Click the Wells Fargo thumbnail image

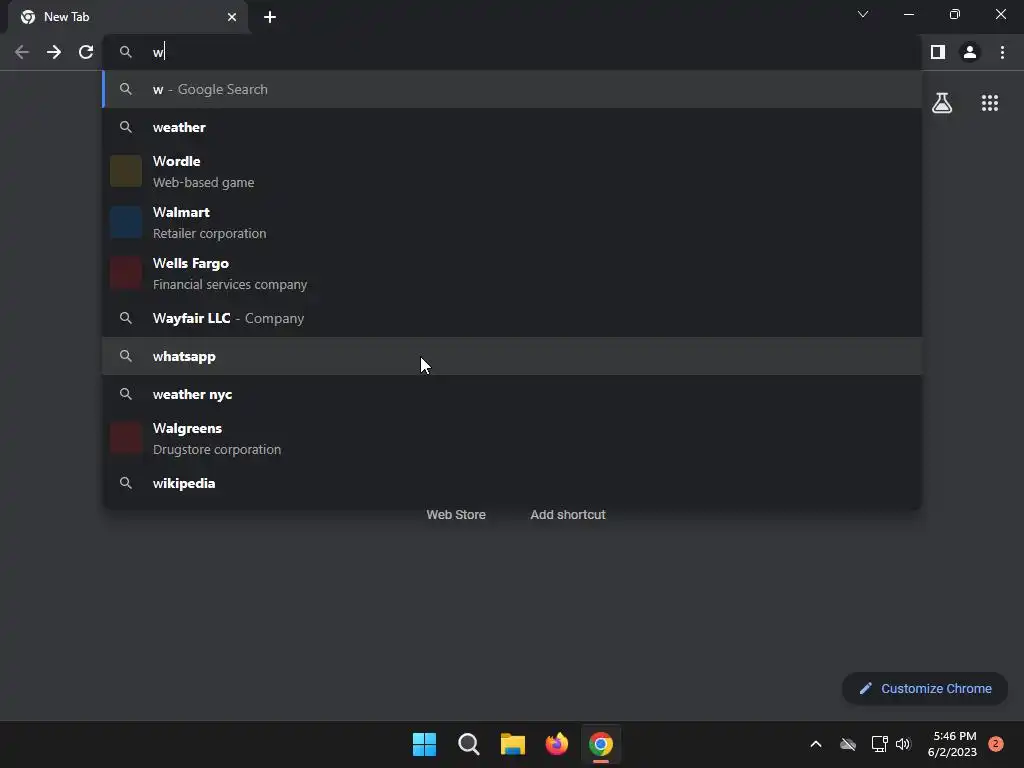pos(126,274)
